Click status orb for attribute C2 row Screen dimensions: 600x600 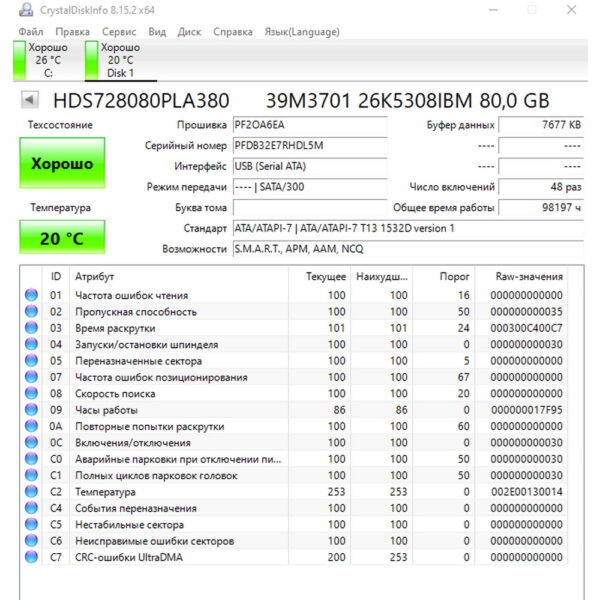coord(31,491)
